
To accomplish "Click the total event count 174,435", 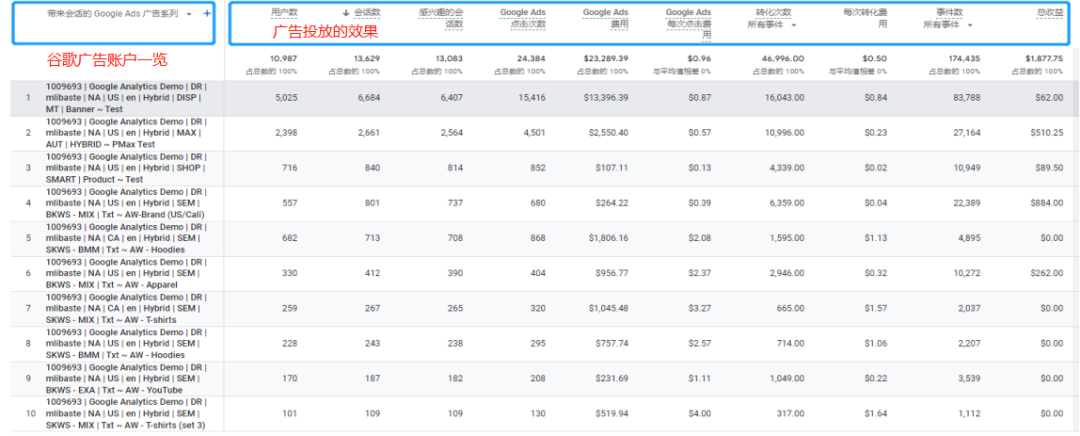I will pos(964,59).
